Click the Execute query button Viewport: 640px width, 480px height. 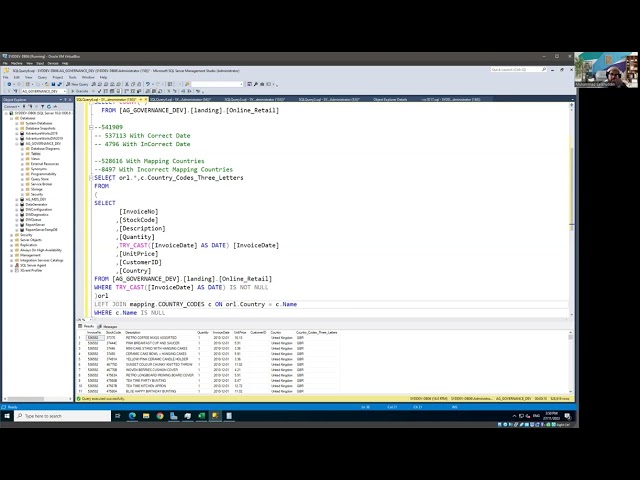(x=80, y=91)
